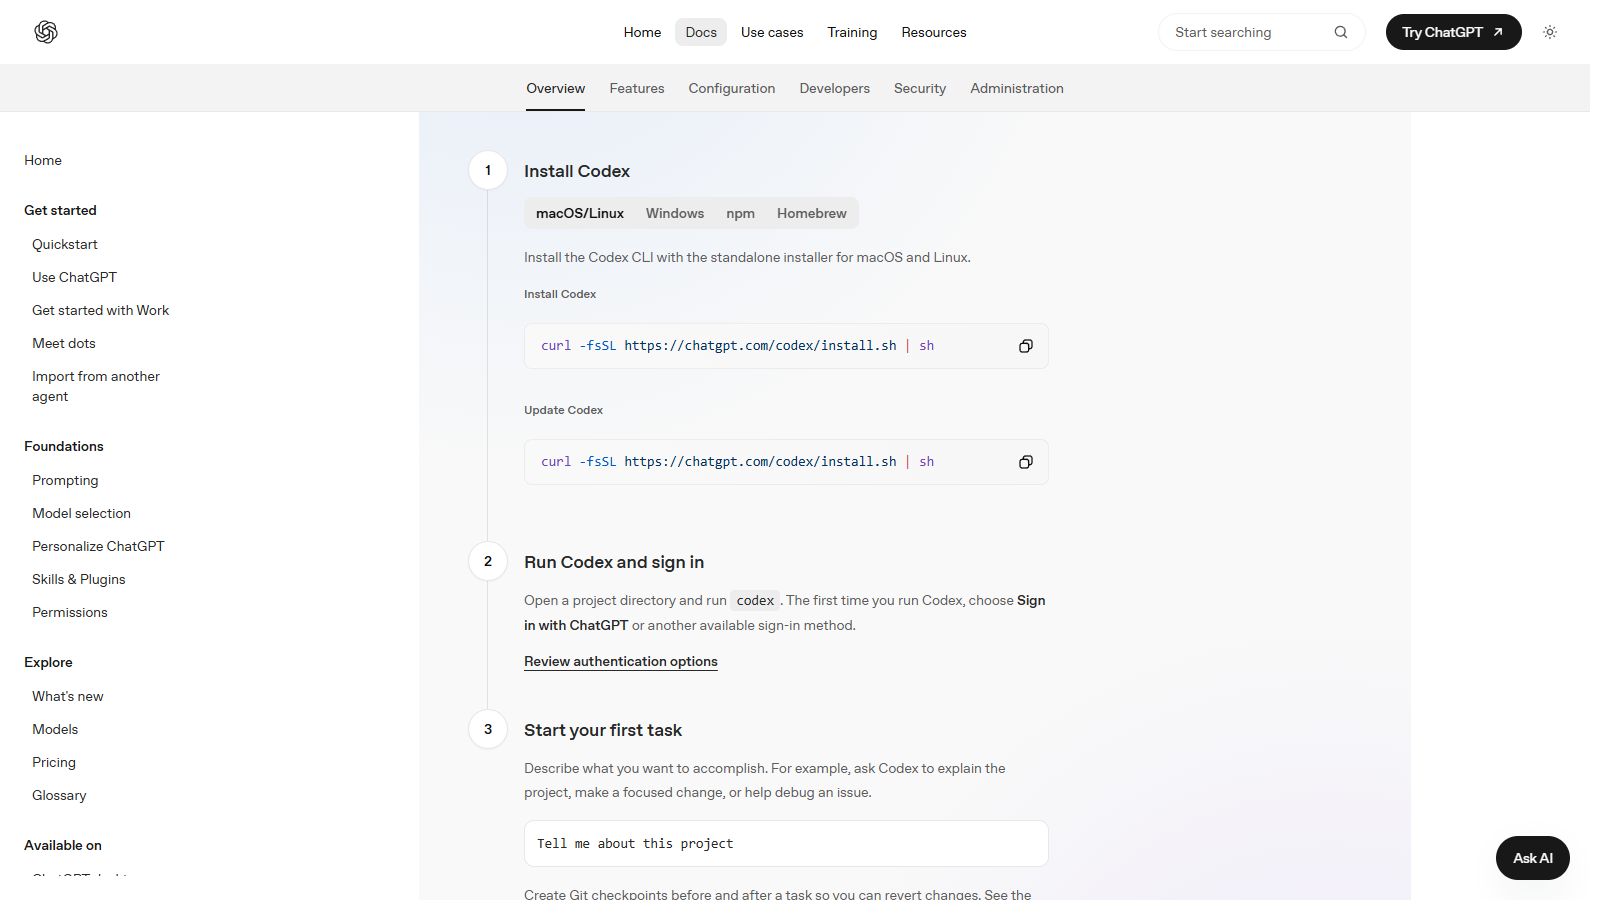Open the Docs navigation item
The image size is (1600, 900).
[x=701, y=32]
